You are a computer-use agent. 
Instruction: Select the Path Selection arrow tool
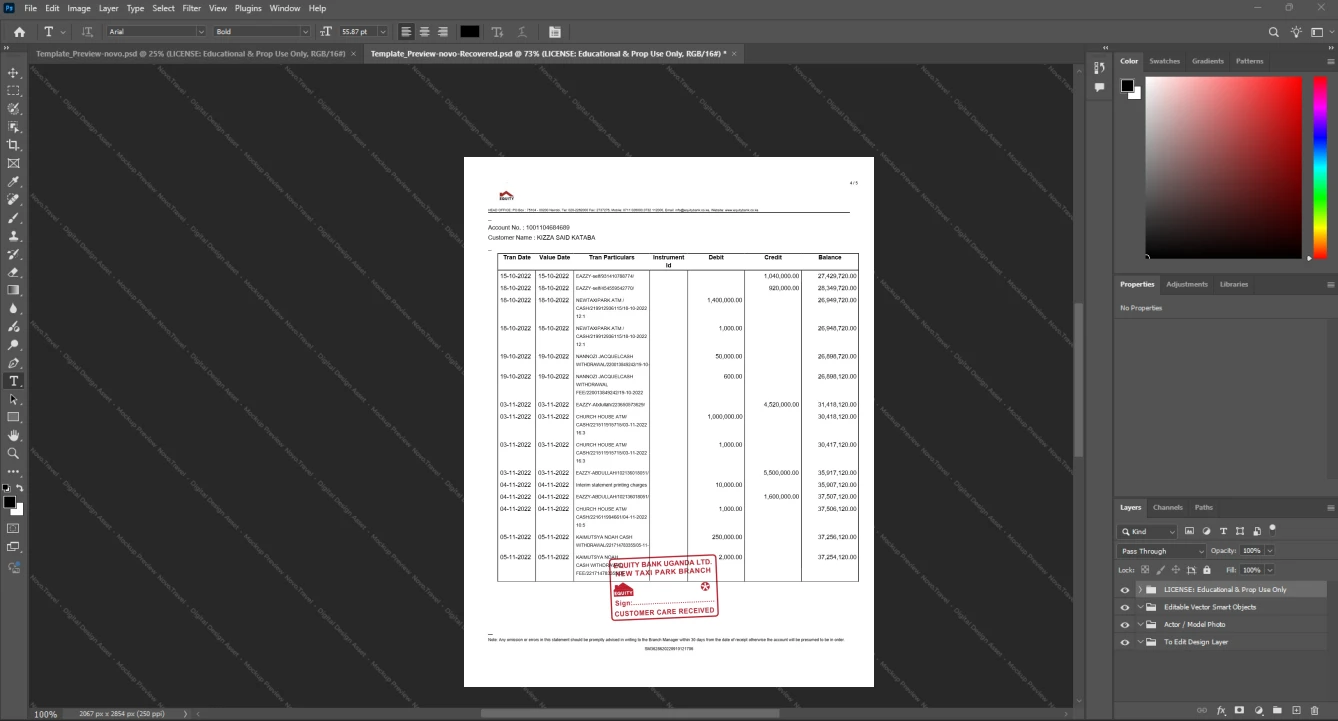(x=14, y=399)
